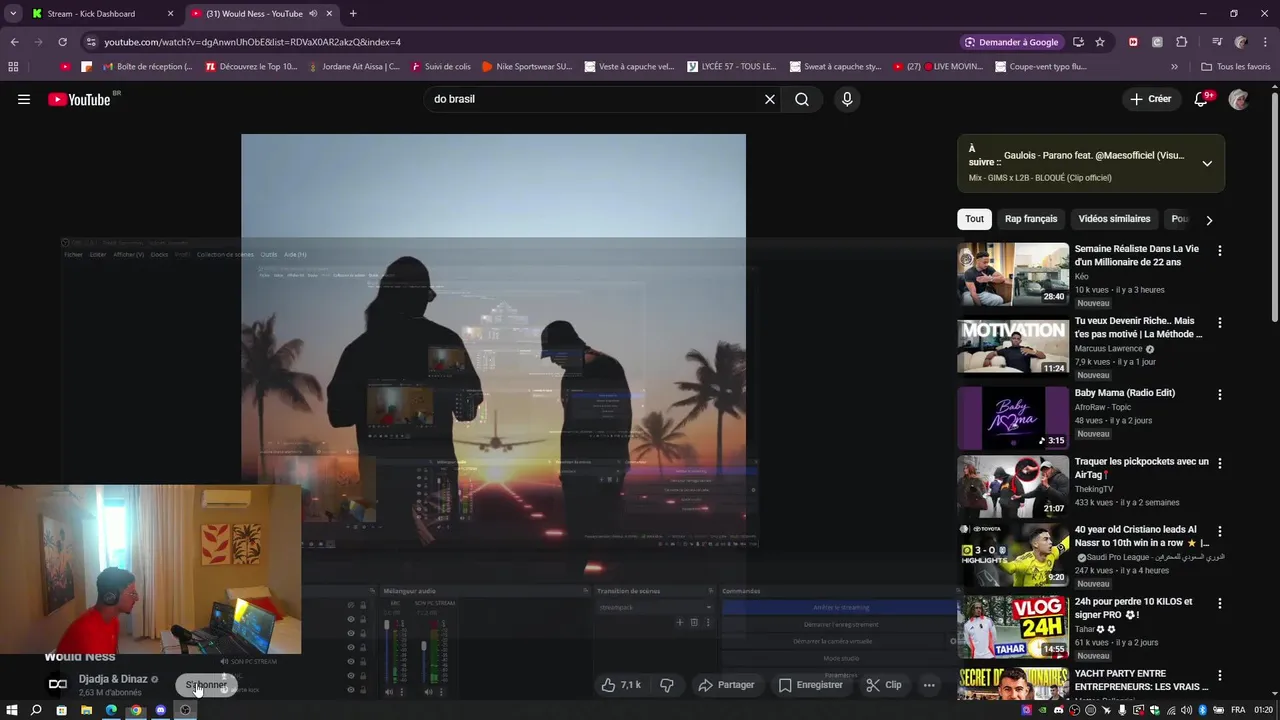Select the Rap français filter chip
The width and height of the screenshot is (1280, 720).
[1031, 219]
